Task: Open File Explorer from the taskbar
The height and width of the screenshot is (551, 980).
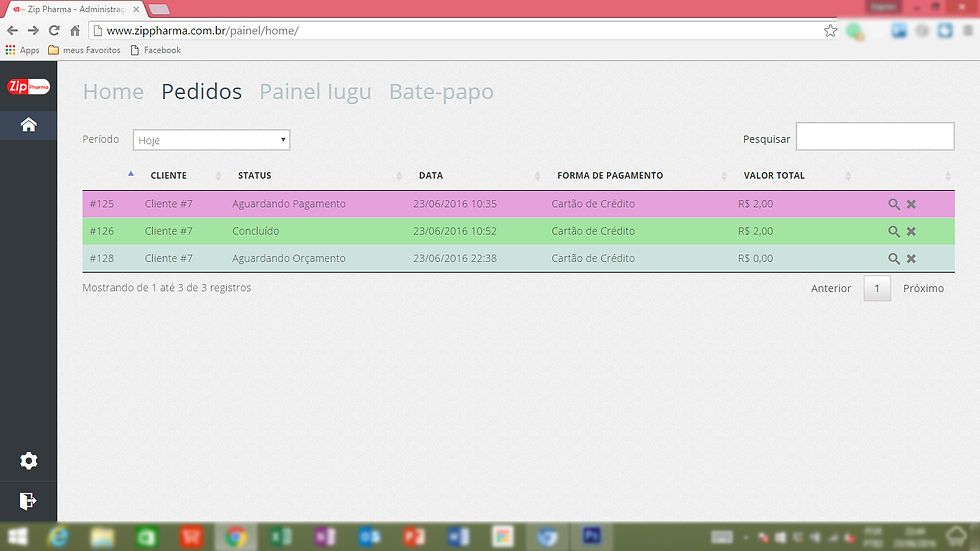Action: point(102,537)
